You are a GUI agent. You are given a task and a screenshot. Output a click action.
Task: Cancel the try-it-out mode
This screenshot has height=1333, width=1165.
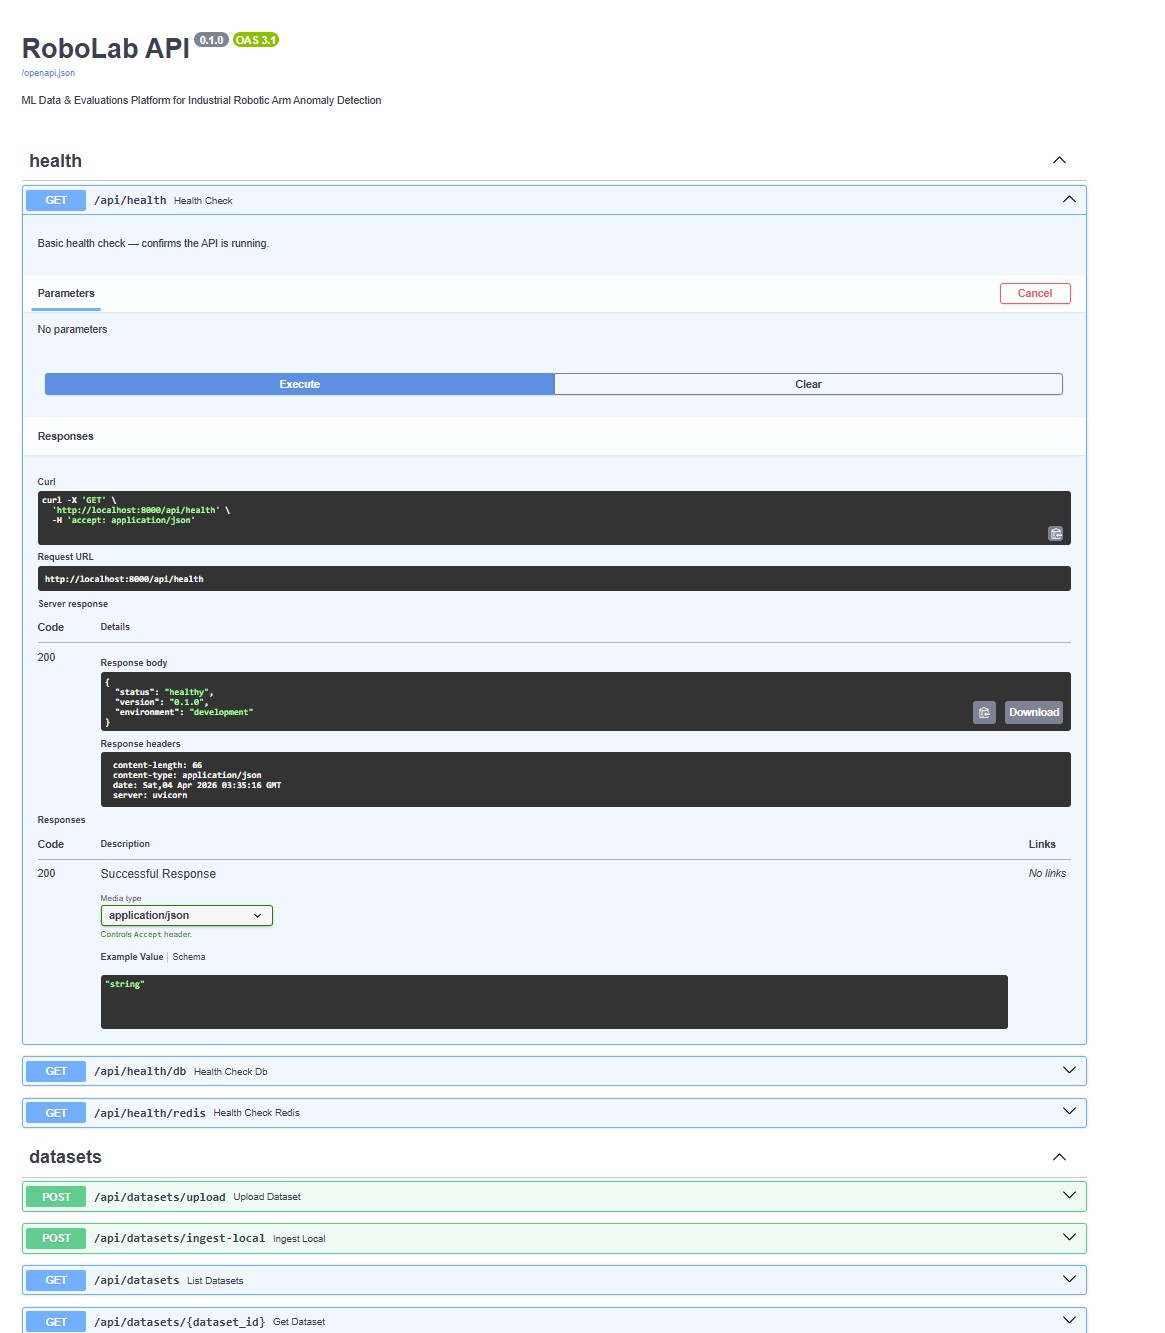tap(1035, 293)
